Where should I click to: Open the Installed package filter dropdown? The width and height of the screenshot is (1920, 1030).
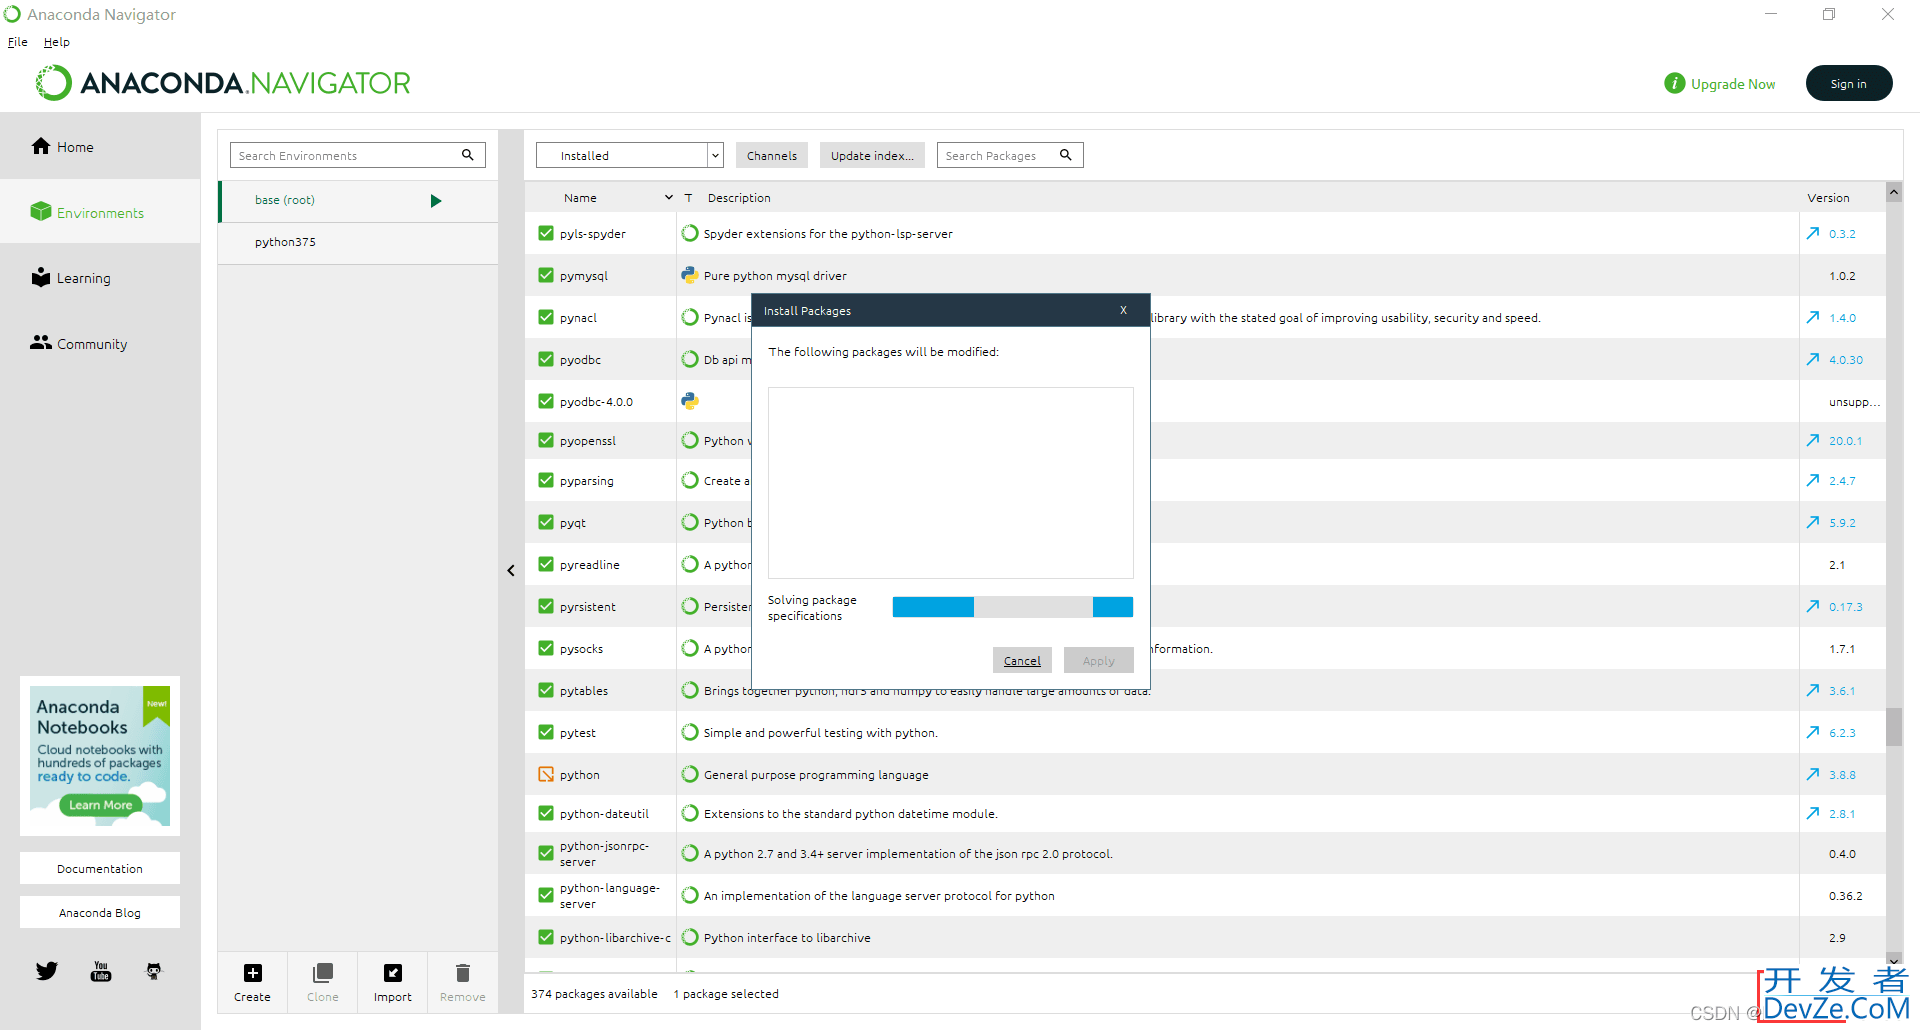(629, 155)
